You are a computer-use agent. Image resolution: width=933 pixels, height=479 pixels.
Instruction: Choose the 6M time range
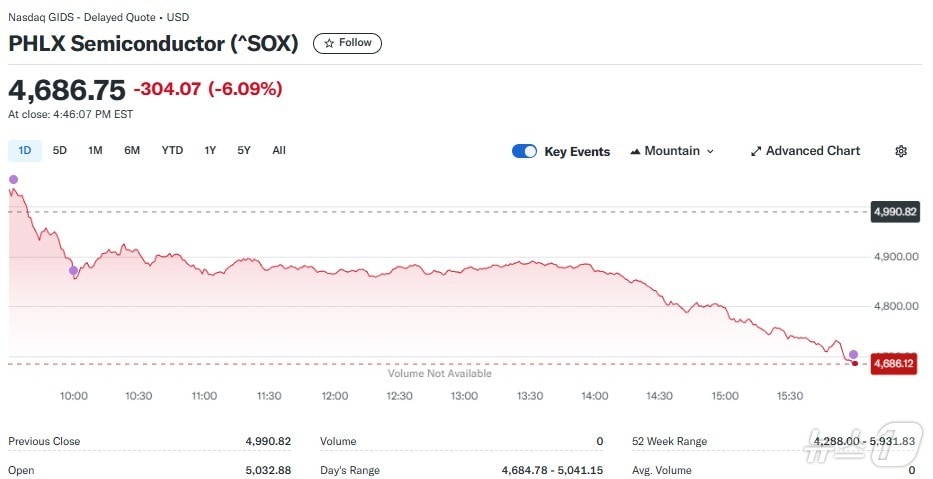tap(132, 150)
